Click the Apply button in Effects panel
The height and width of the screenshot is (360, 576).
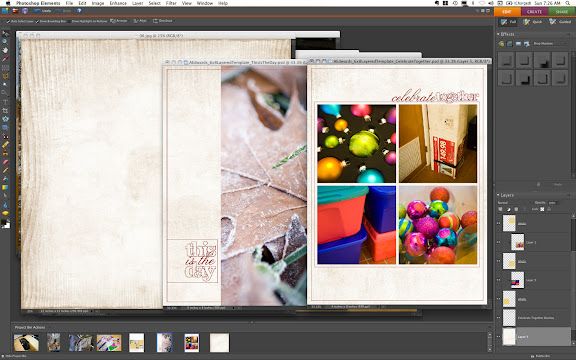pos(558,184)
